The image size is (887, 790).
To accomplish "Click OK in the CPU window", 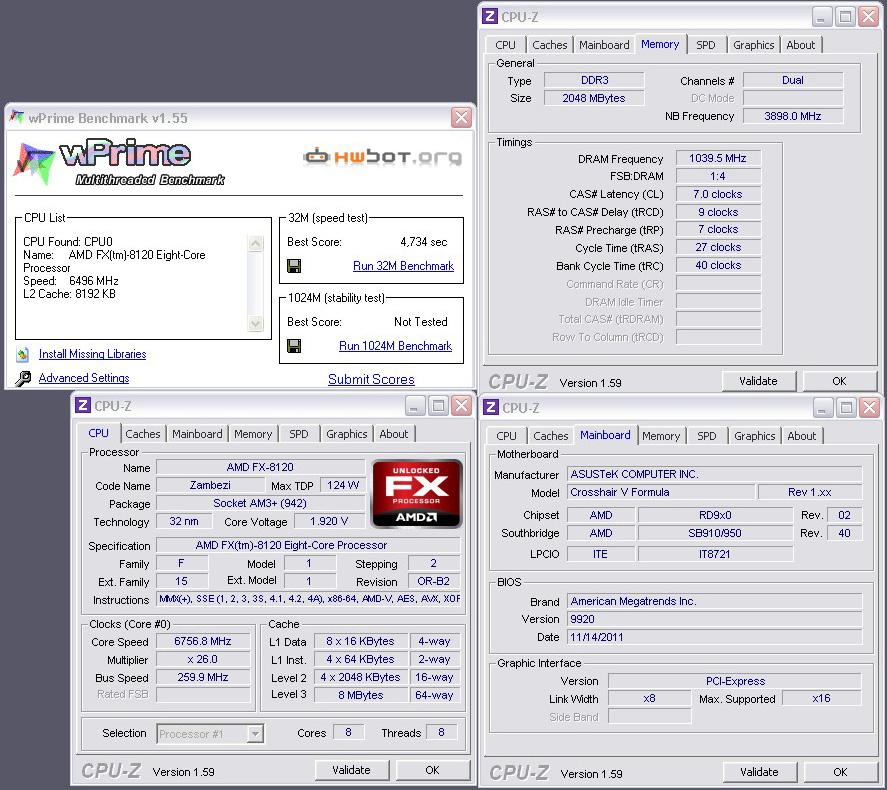I will point(432,770).
